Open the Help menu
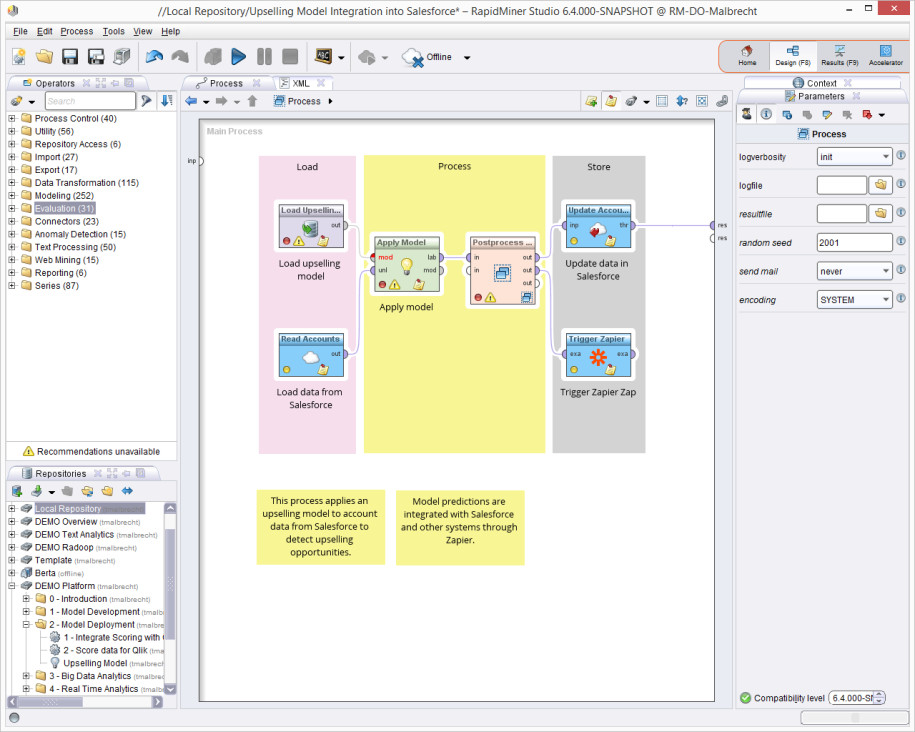This screenshot has height=732, width=915. coord(170,32)
